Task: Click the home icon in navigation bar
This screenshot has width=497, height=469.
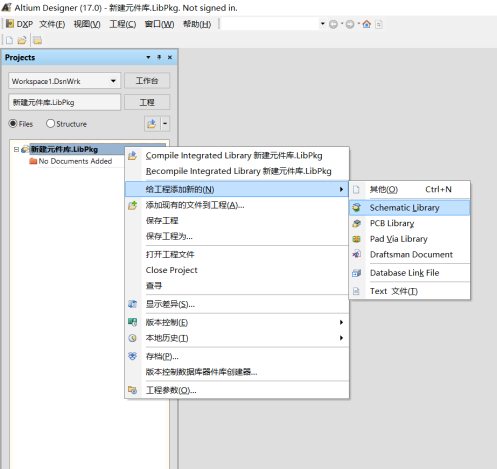Action: 367,24
